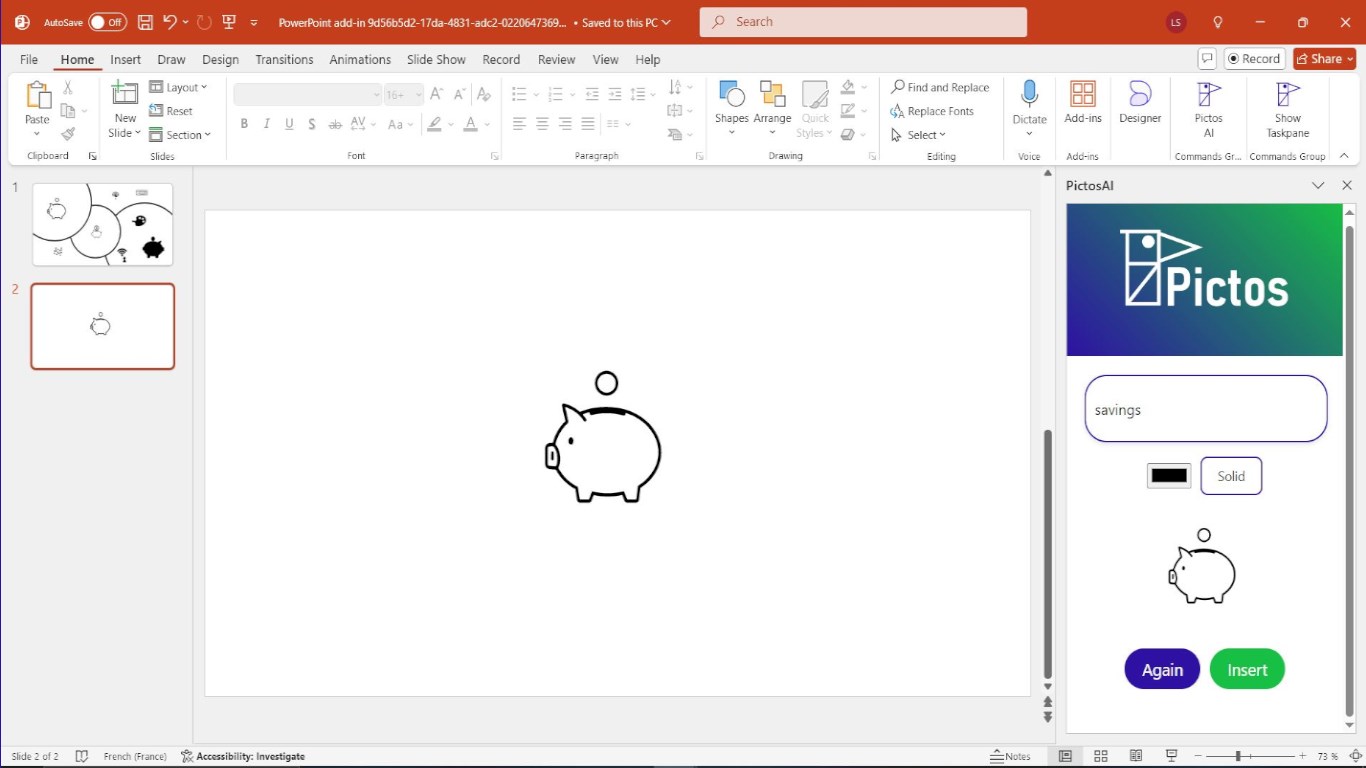The width and height of the screenshot is (1366, 768).
Task: Open the font size combo box
Action: pyautogui.click(x=404, y=95)
